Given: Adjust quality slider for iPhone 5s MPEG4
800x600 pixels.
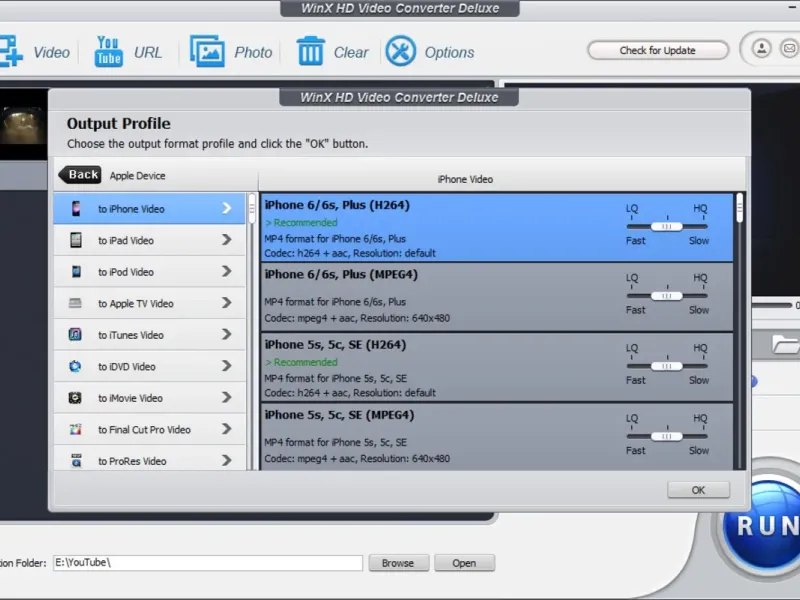Looking at the screenshot, I should click(x=666, y=436).
